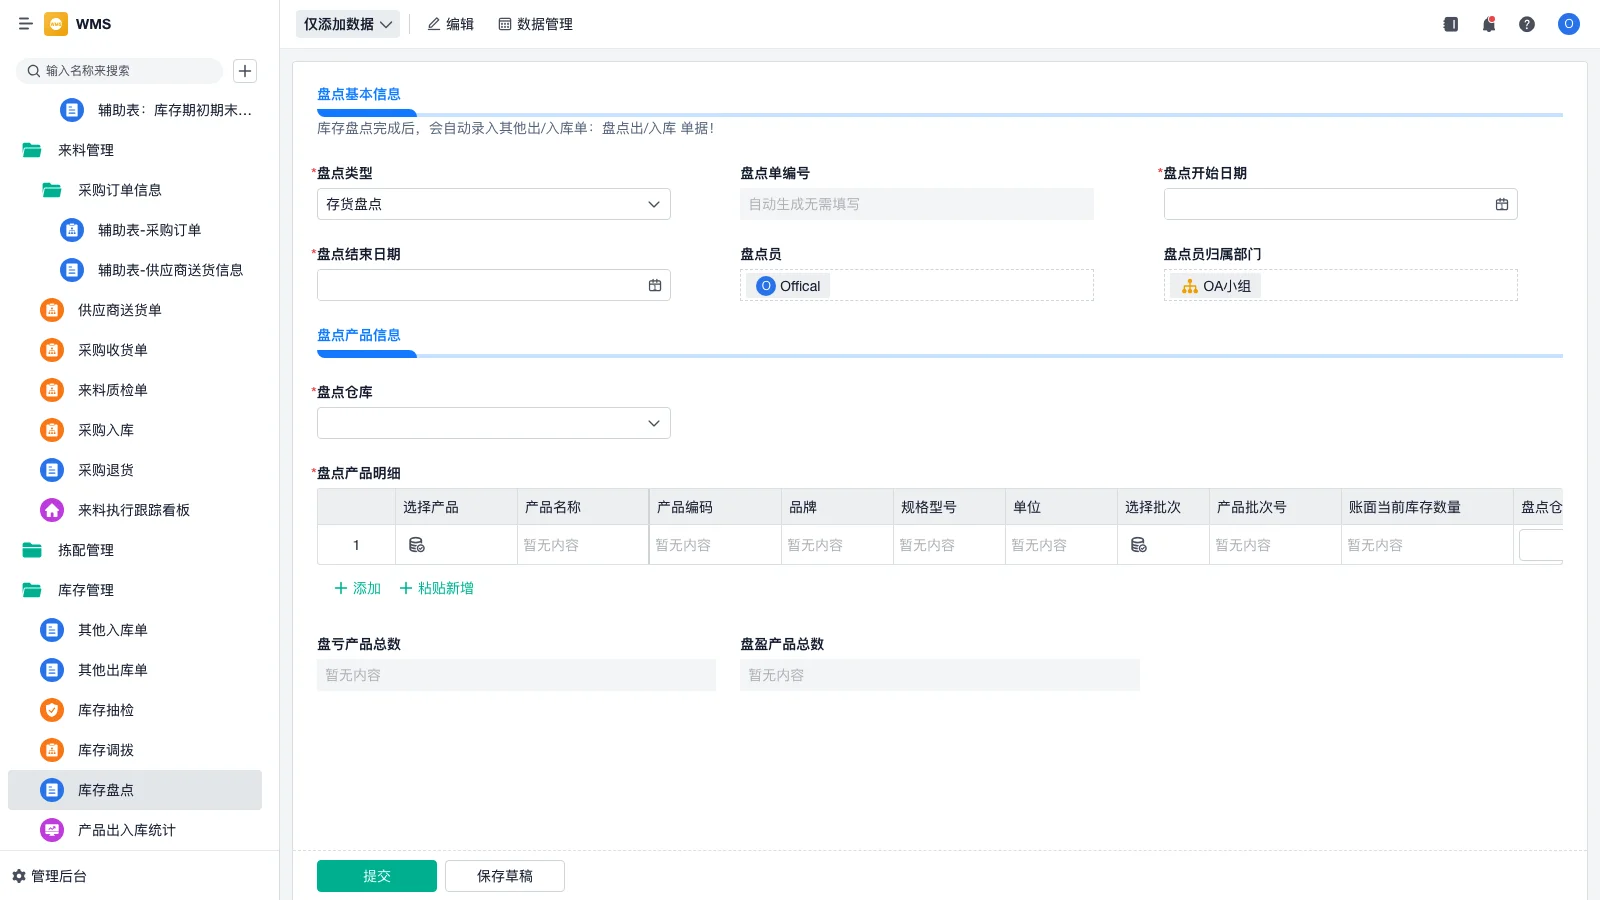Open the 盘点类型 dropdown showing 存货盘点

coord(494,204)
